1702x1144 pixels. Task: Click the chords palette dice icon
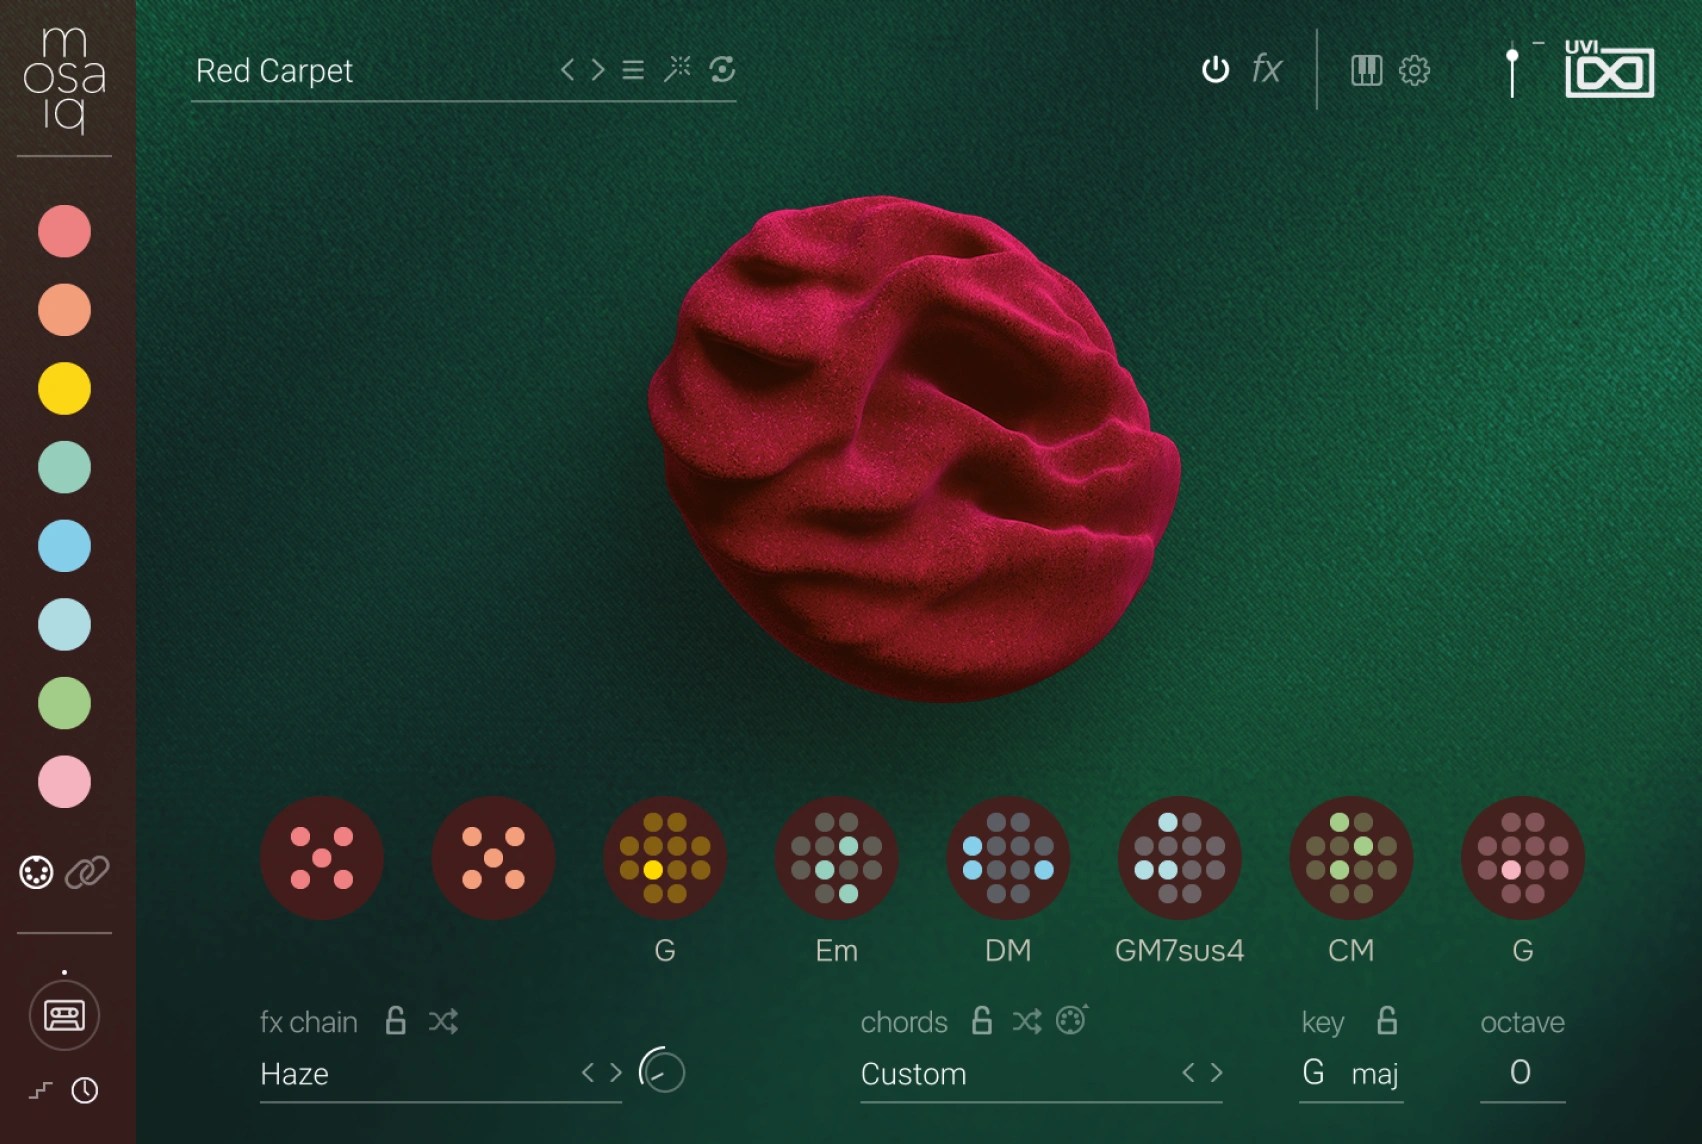tap(1071, 1020)
